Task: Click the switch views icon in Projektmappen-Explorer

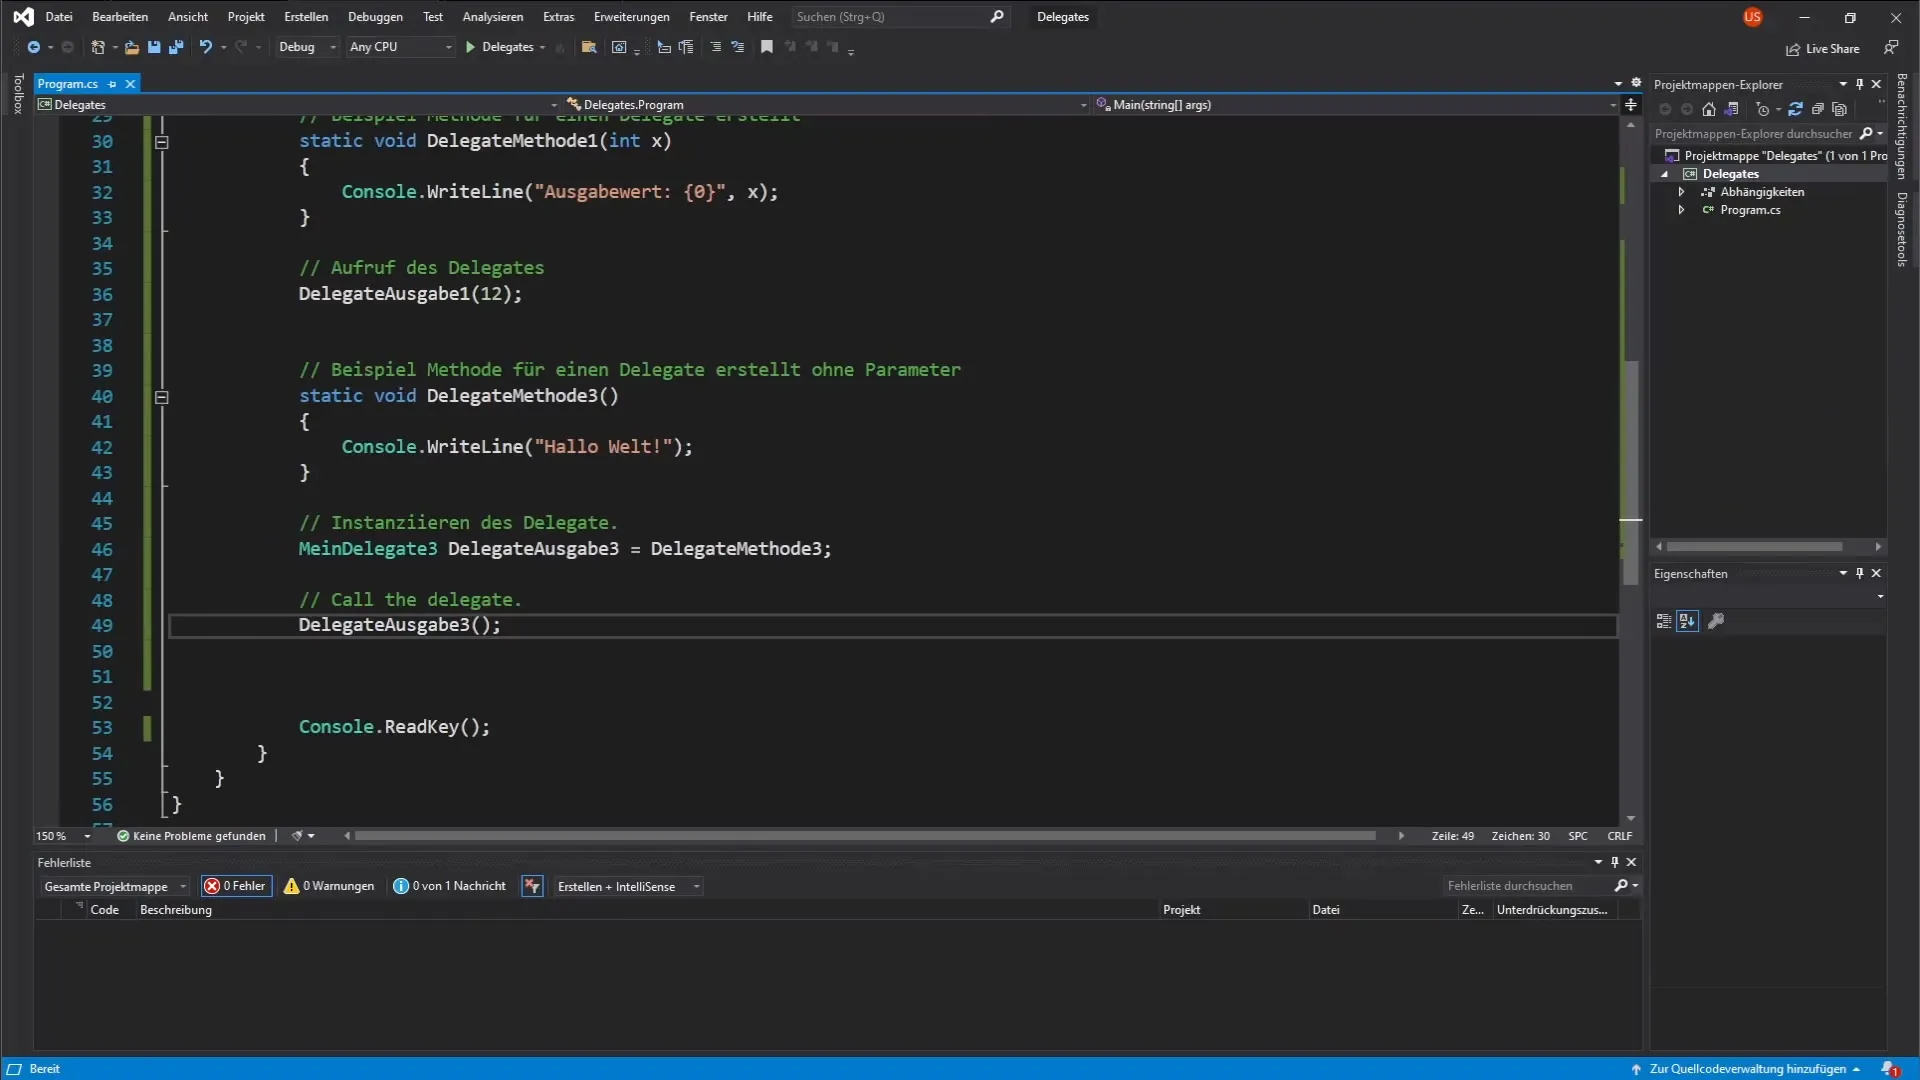Action: pyautogui.click(x=1732, y=109)
